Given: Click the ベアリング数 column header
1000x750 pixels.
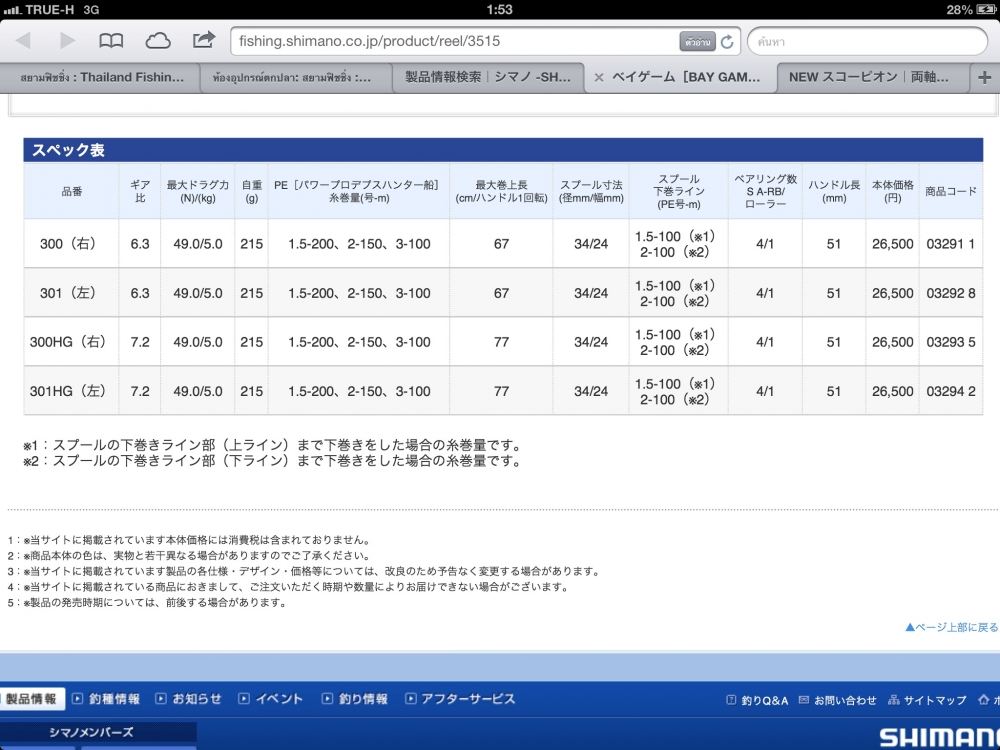Looking at the screenshot, I should [x=765, y=191].
